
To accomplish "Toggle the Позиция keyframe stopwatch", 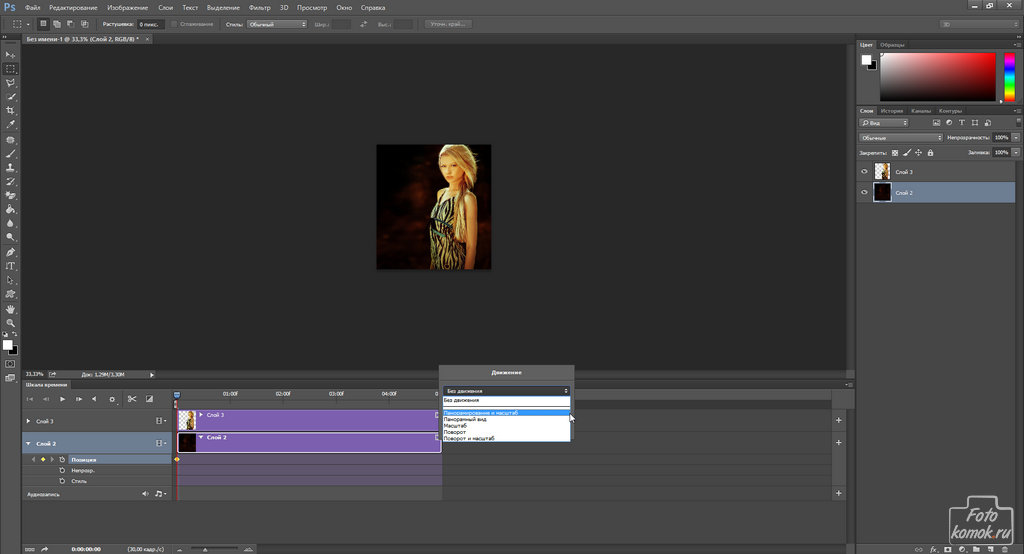I will [62, 459].
